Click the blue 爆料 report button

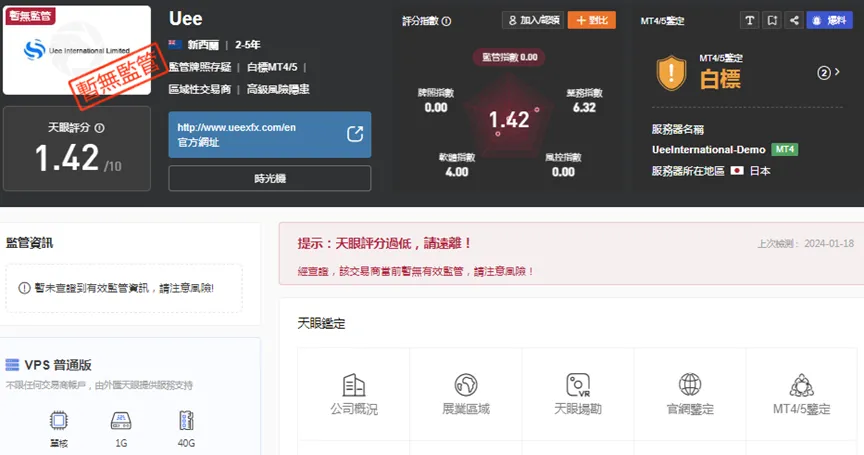829,20
